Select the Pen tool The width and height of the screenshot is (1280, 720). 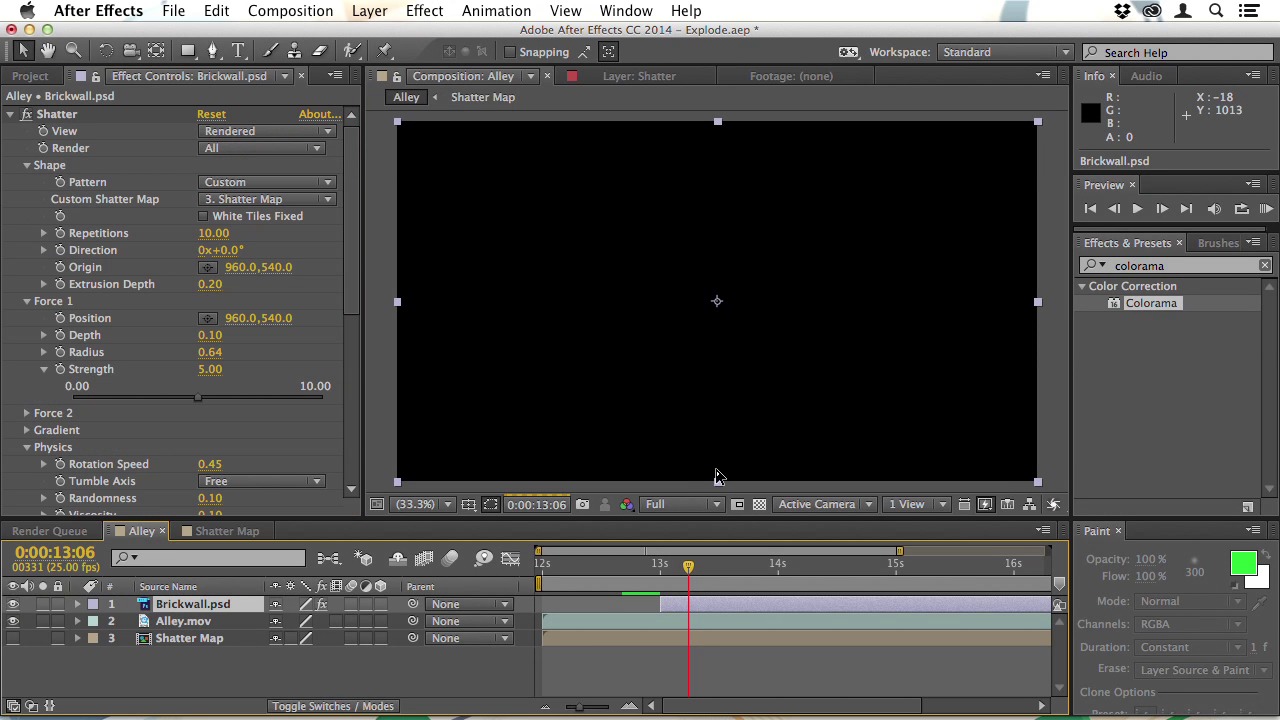pyautogui.click(x=213, y=51)
